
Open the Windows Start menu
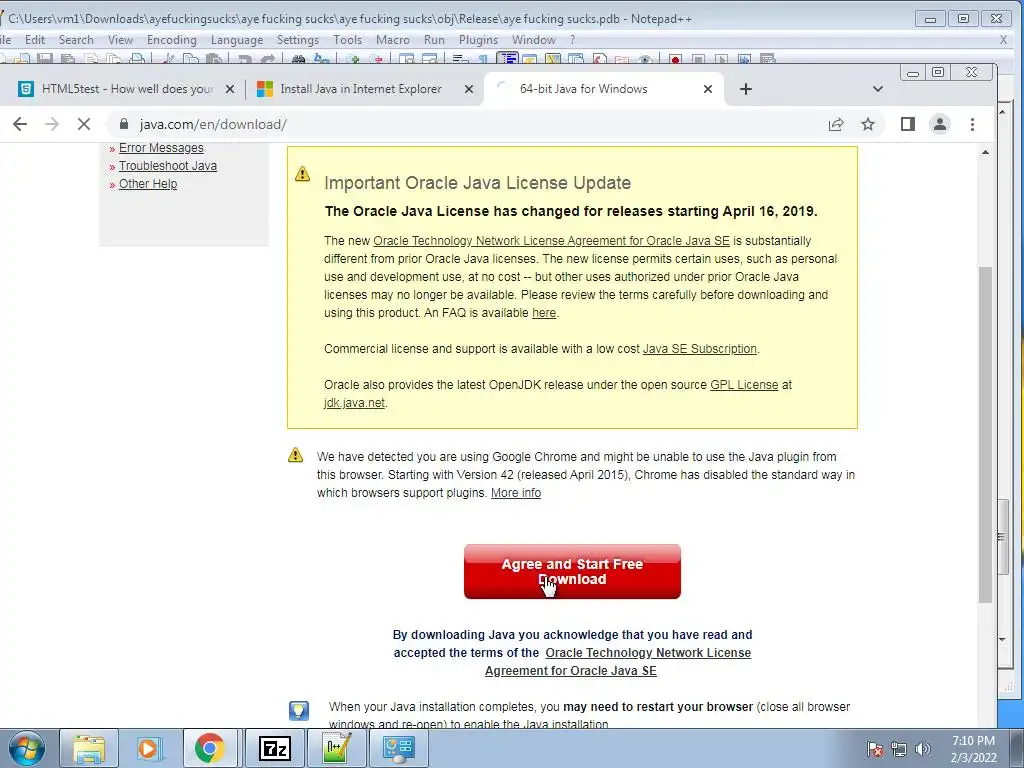pos(27,748)
